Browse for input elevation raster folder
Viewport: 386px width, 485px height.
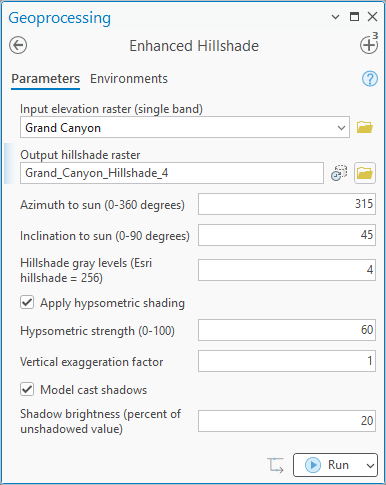tap(365, 127)
